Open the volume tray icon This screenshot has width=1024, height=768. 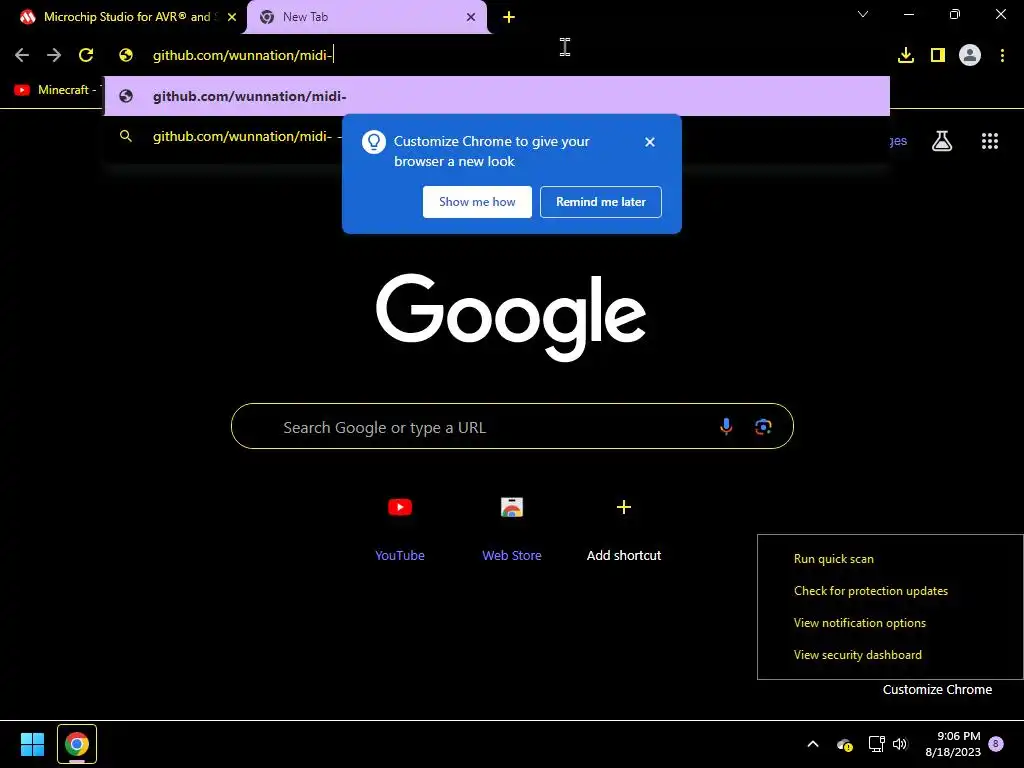[900, 744]
